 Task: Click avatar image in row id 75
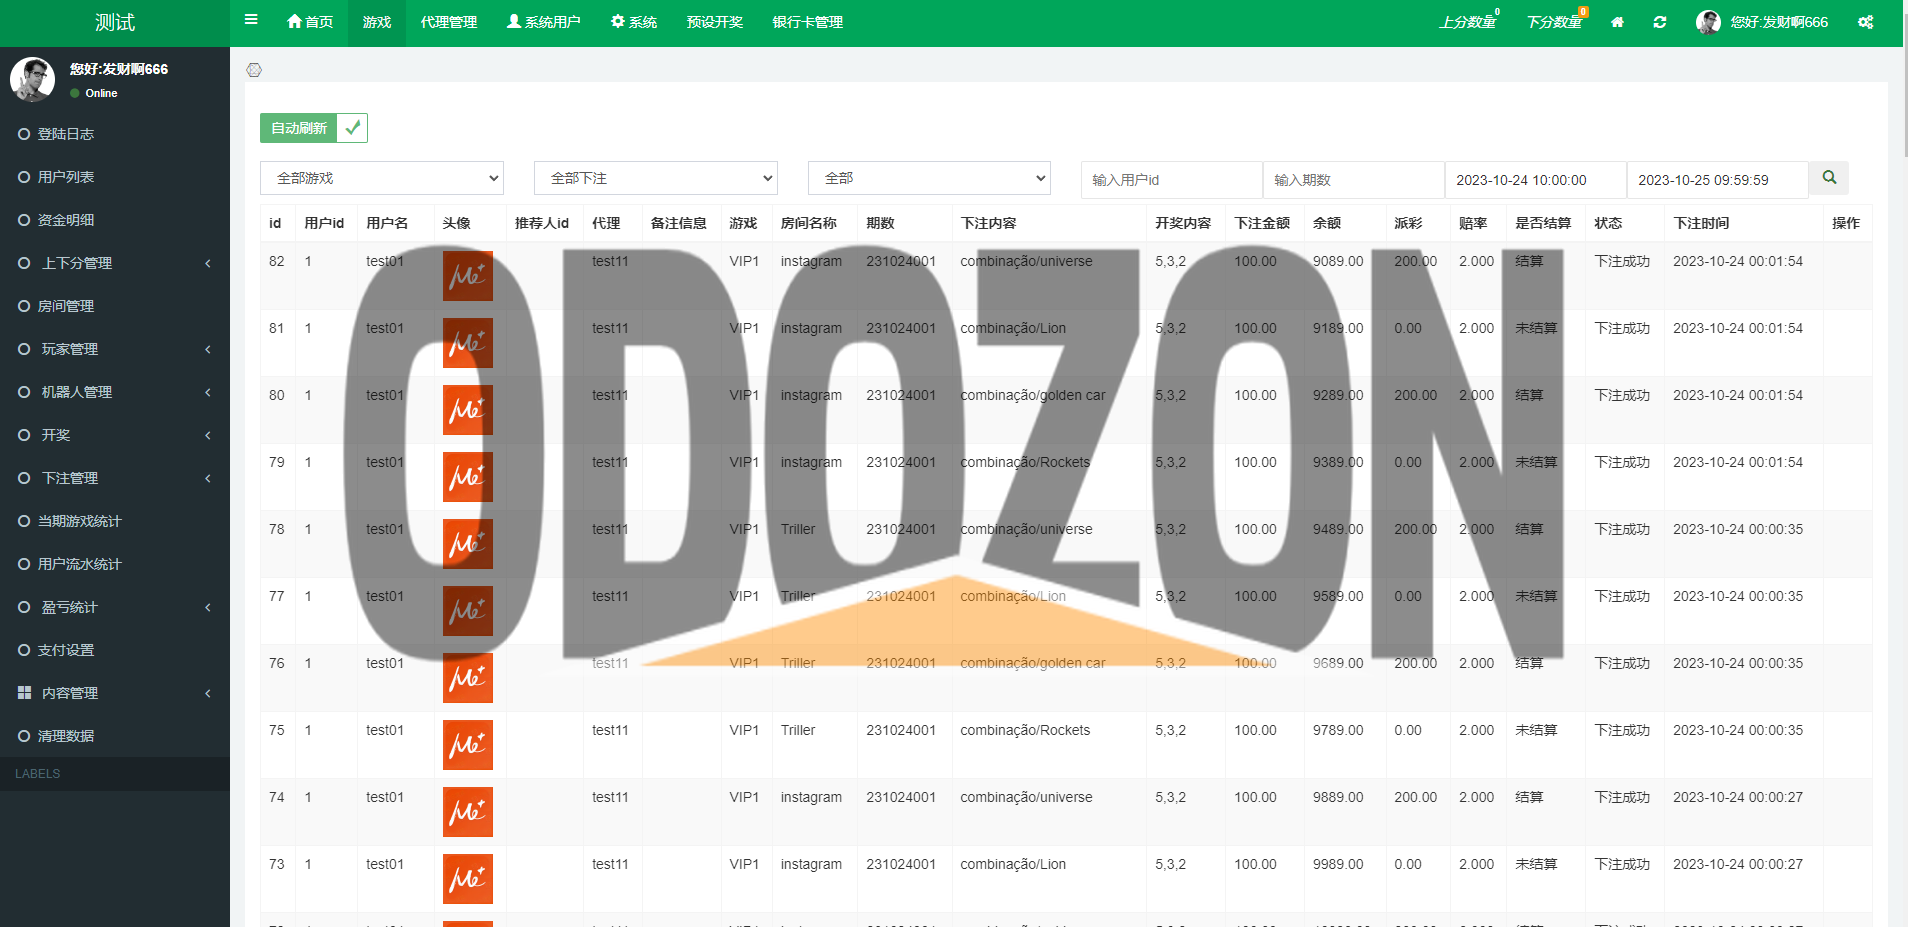click(x=468, y=745)
